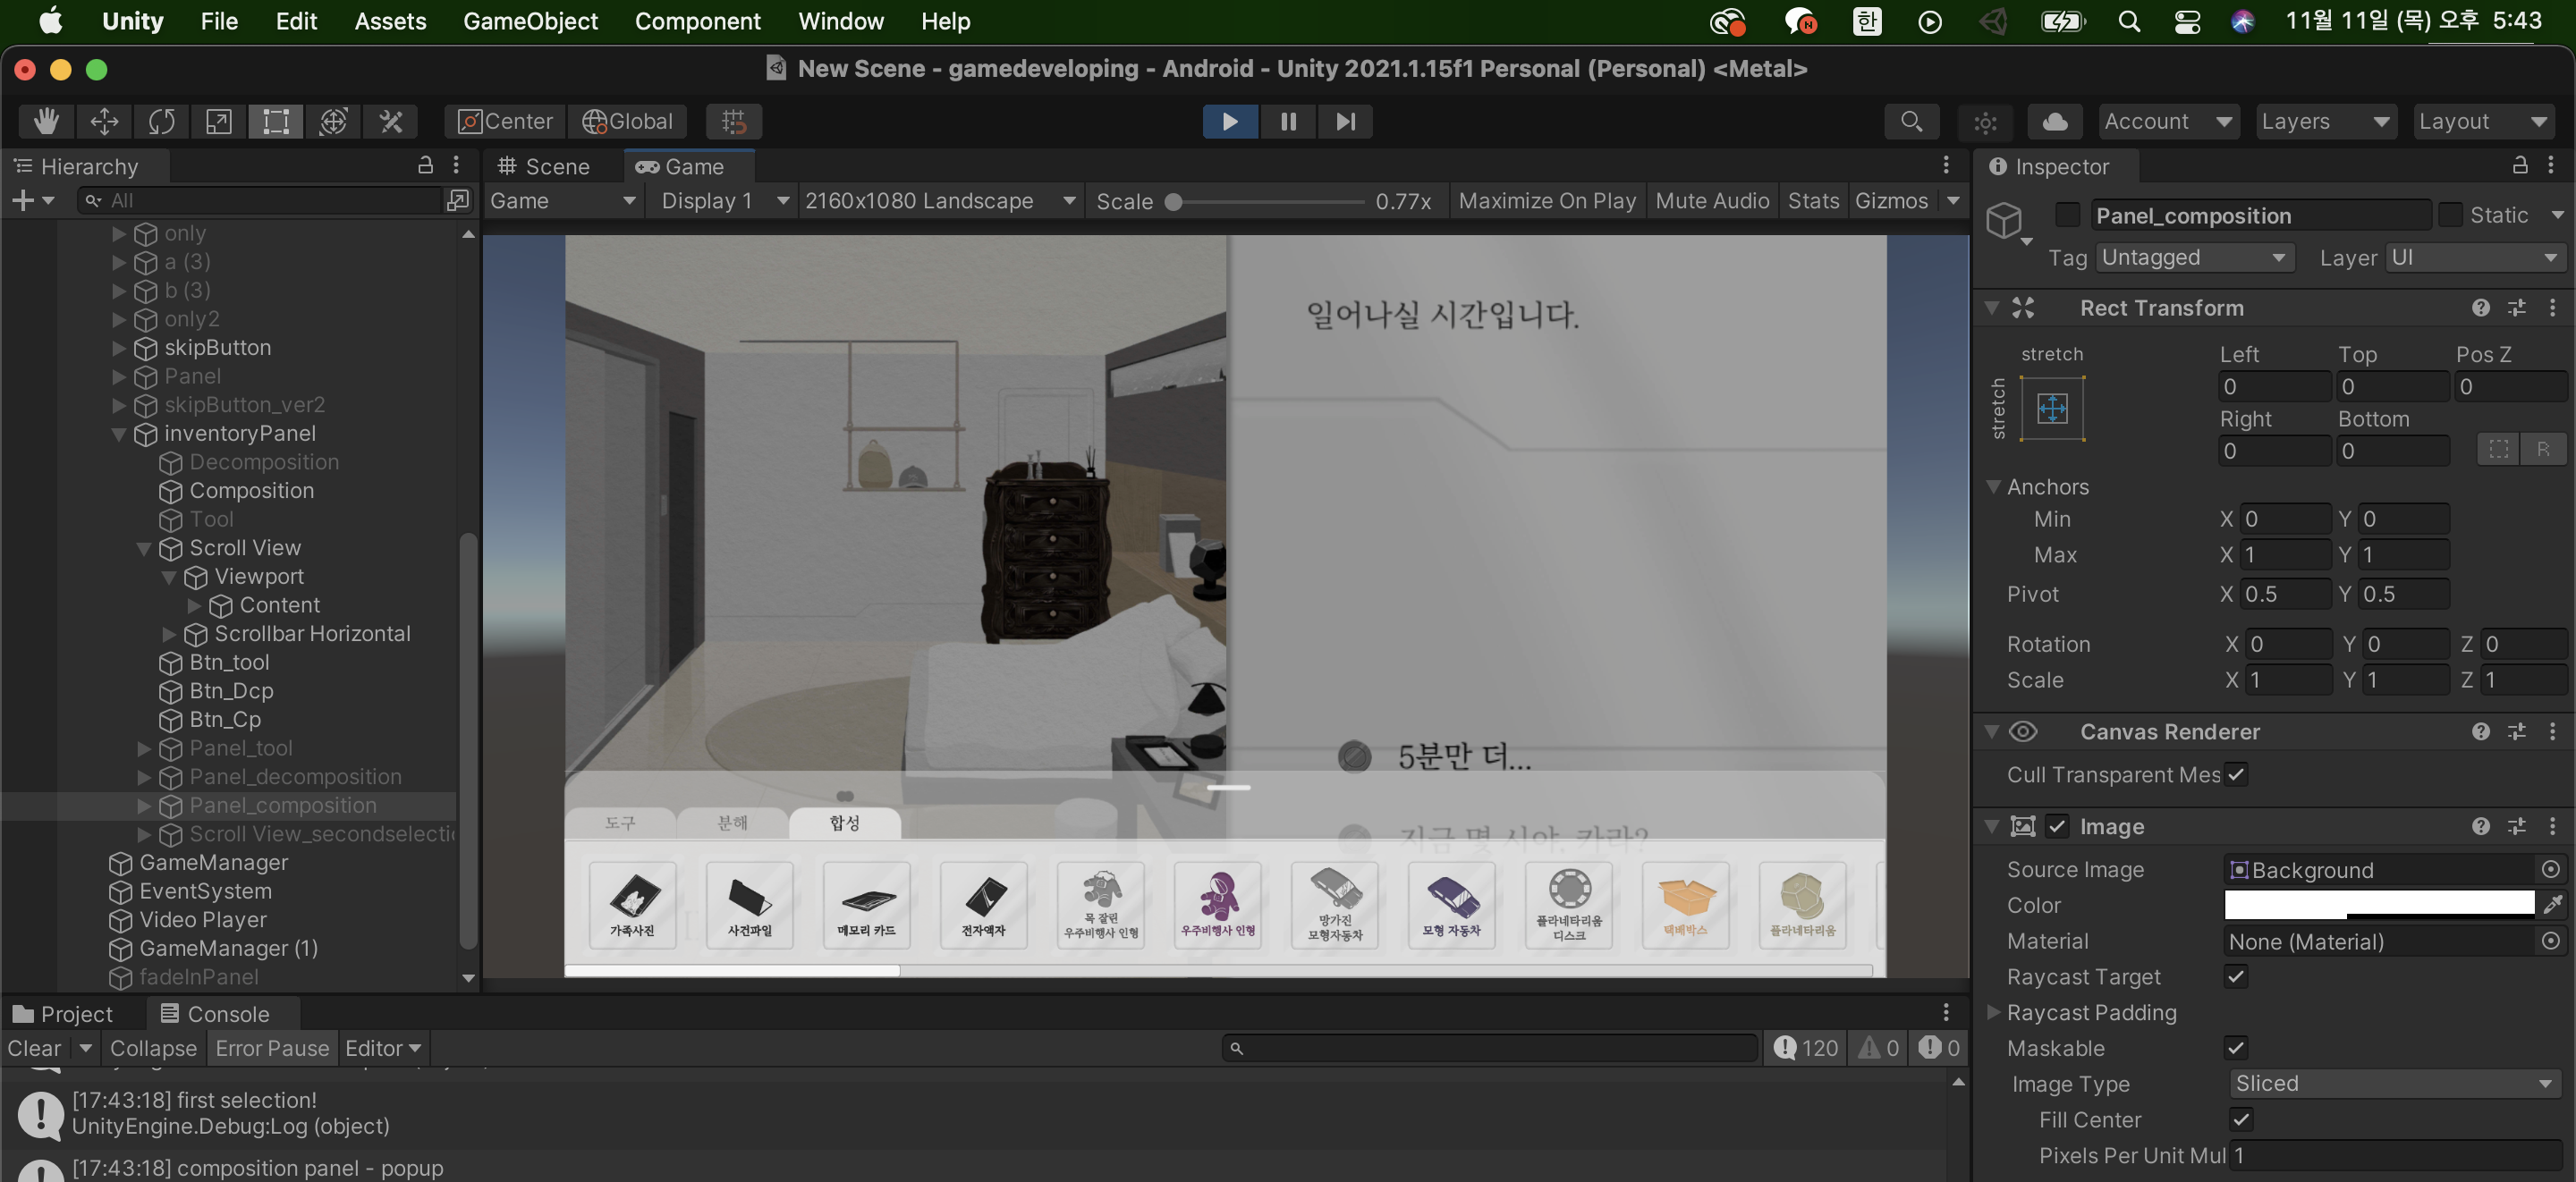This screenshot has height=1182, width=2576.
Task: Pick the Source Image object selector circle
Action: click(2550, 869)
